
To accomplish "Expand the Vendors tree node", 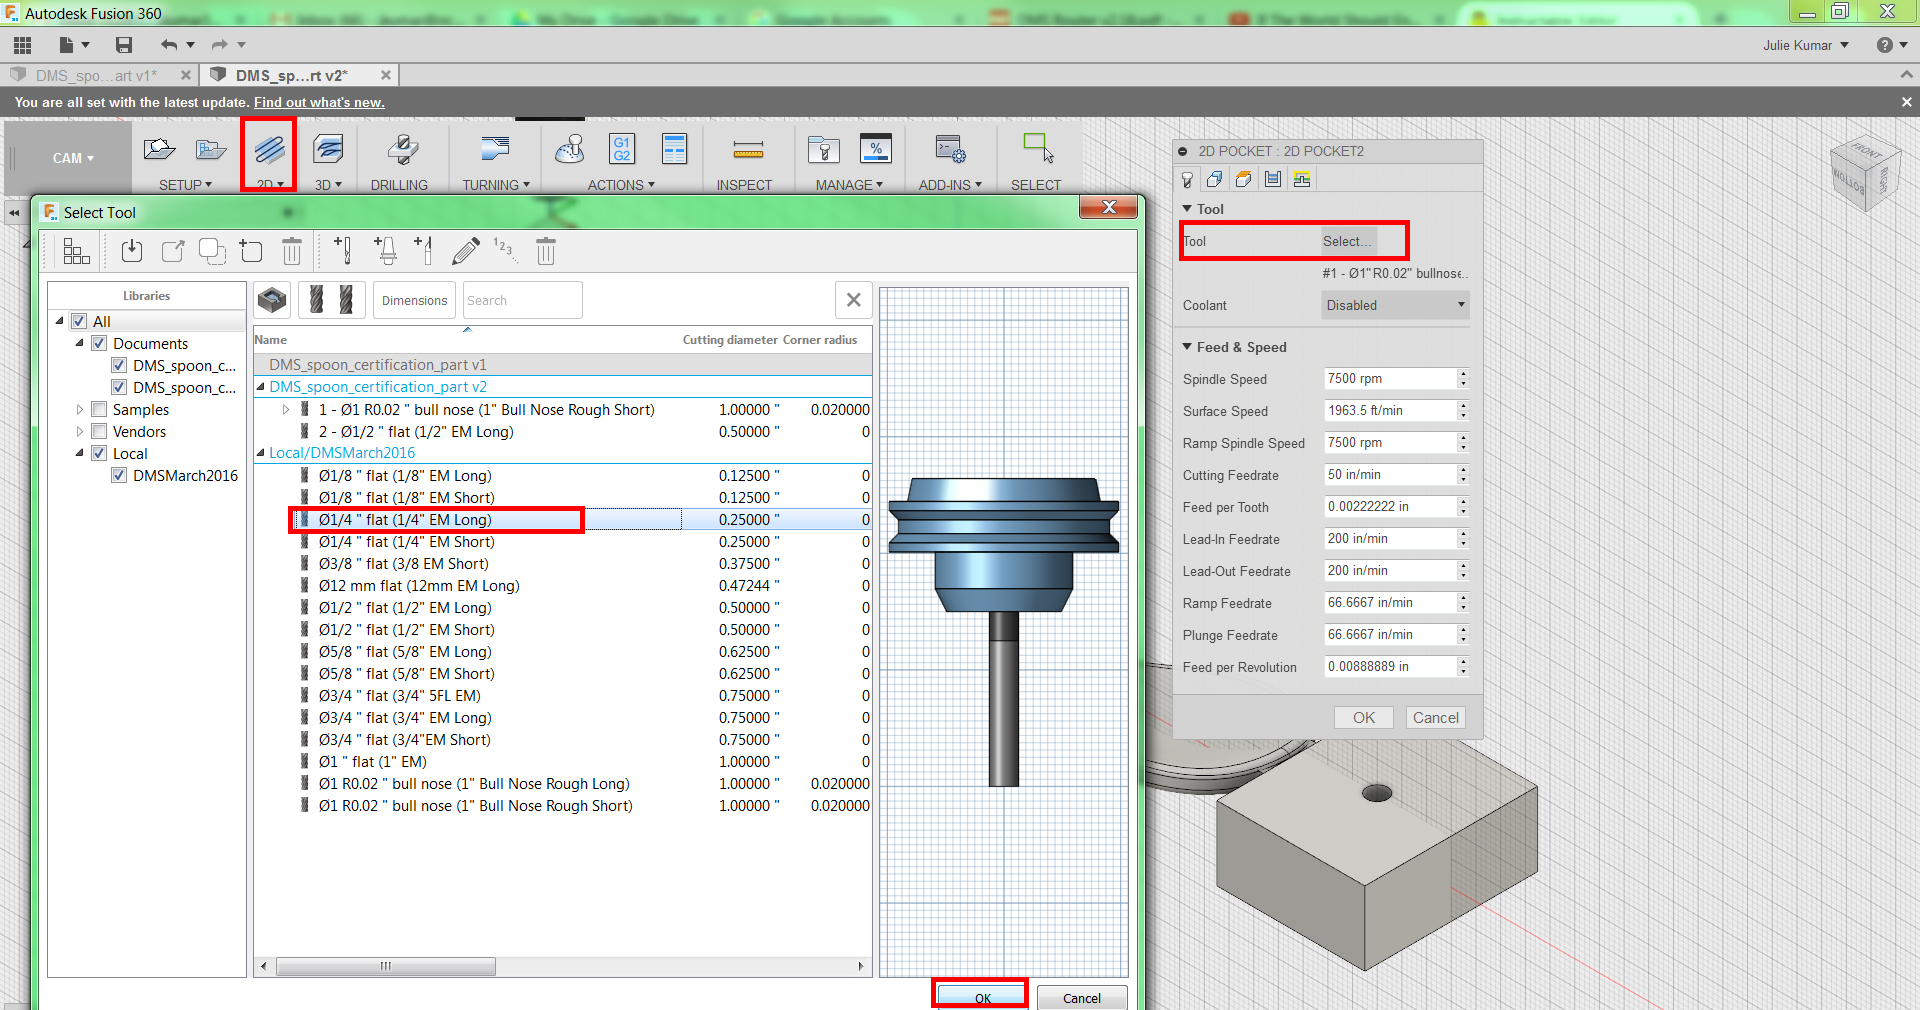I will 80,431.
